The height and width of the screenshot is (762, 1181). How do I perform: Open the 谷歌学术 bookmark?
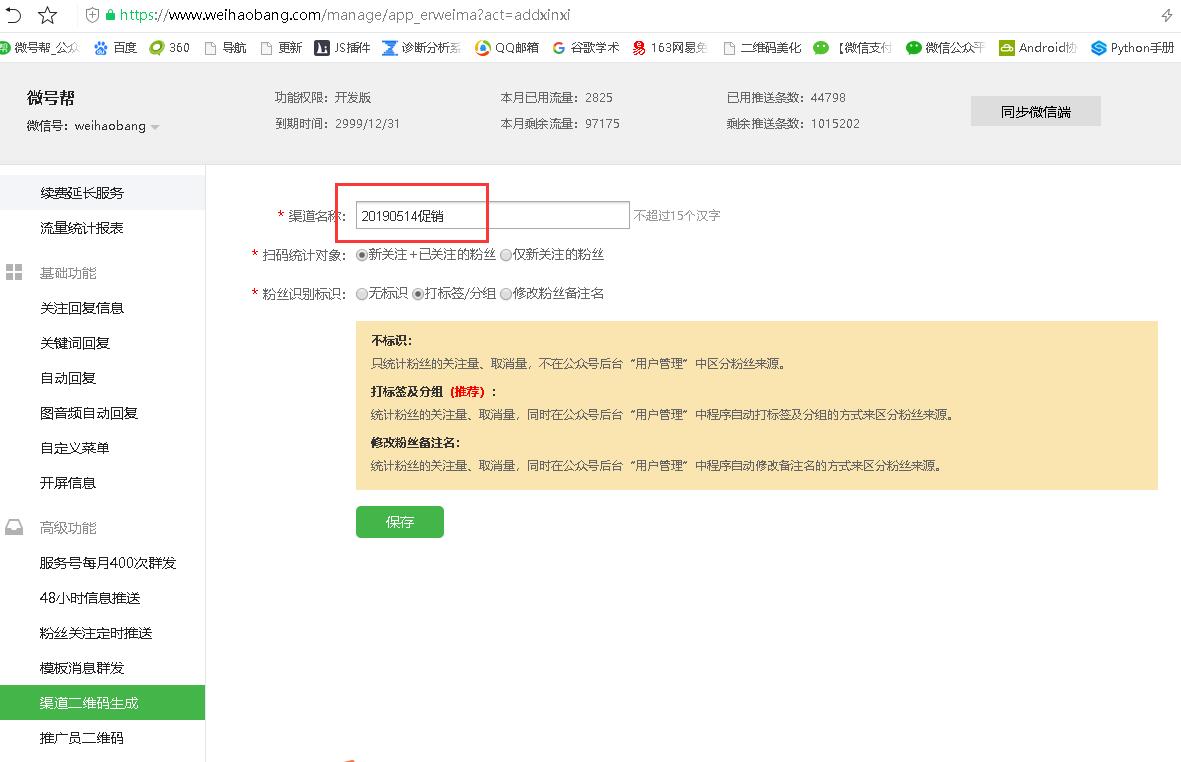(586, 47)
